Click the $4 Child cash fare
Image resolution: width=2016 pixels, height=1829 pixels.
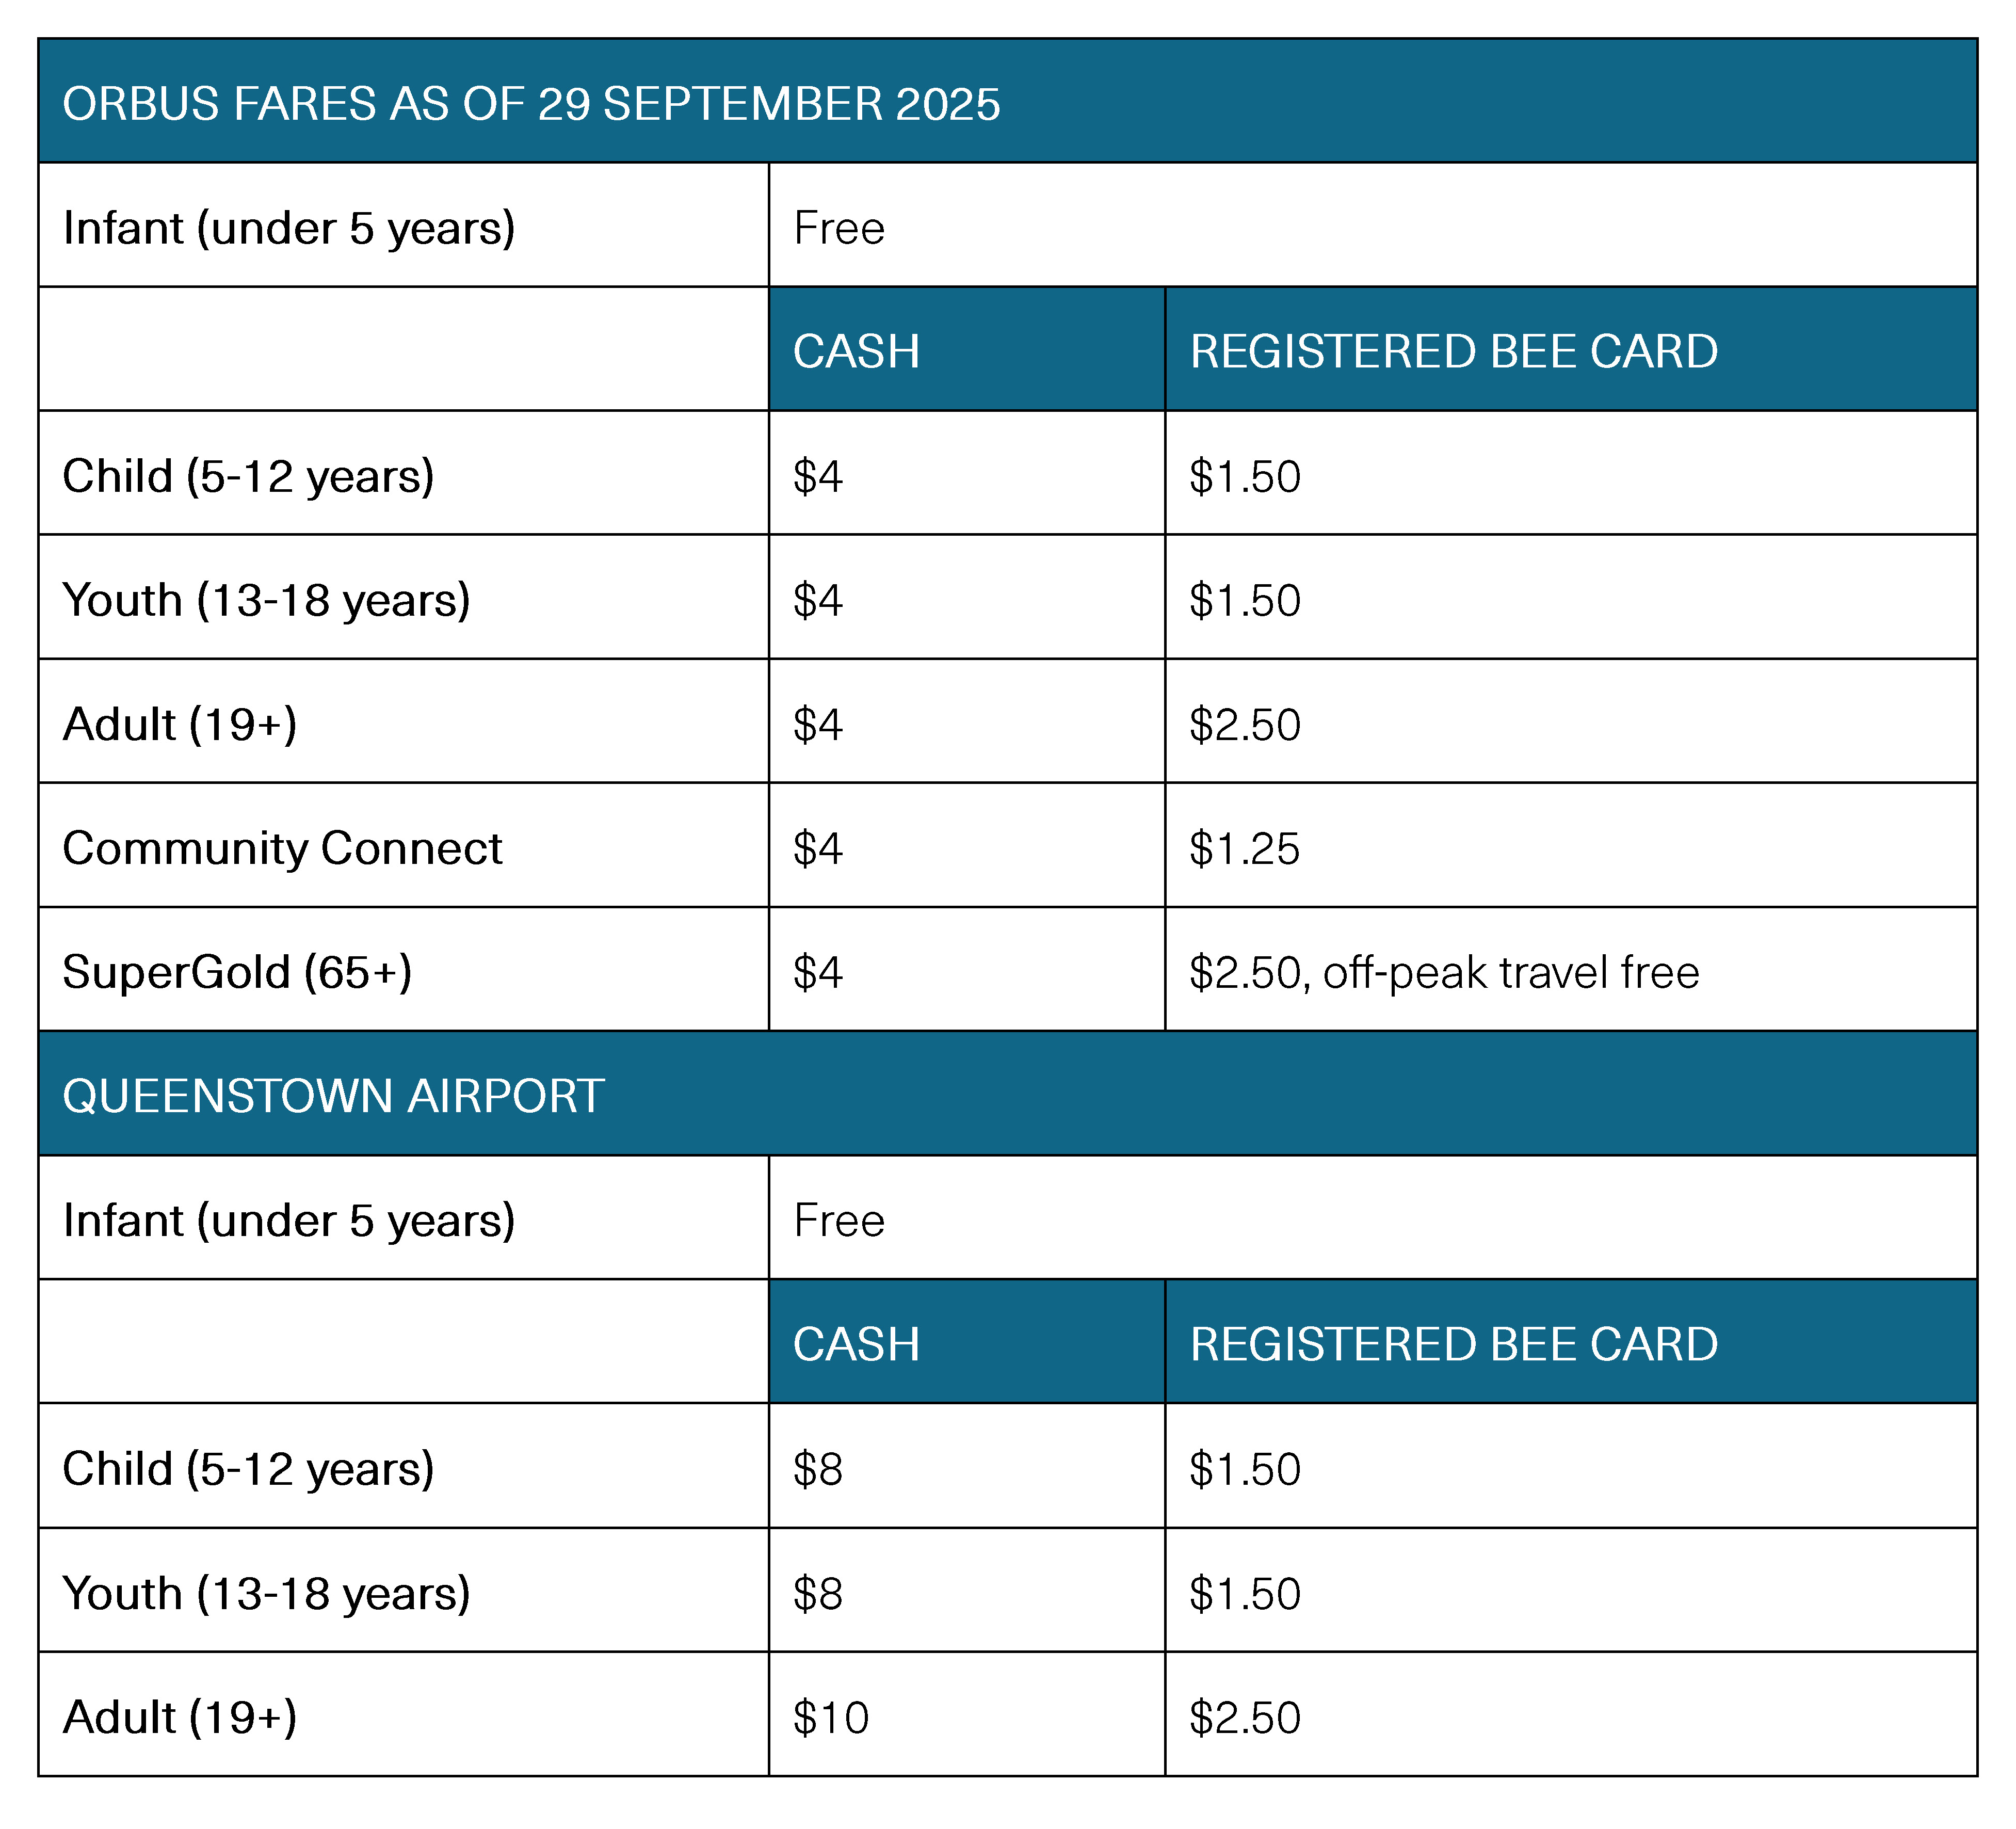pos(818,476)
